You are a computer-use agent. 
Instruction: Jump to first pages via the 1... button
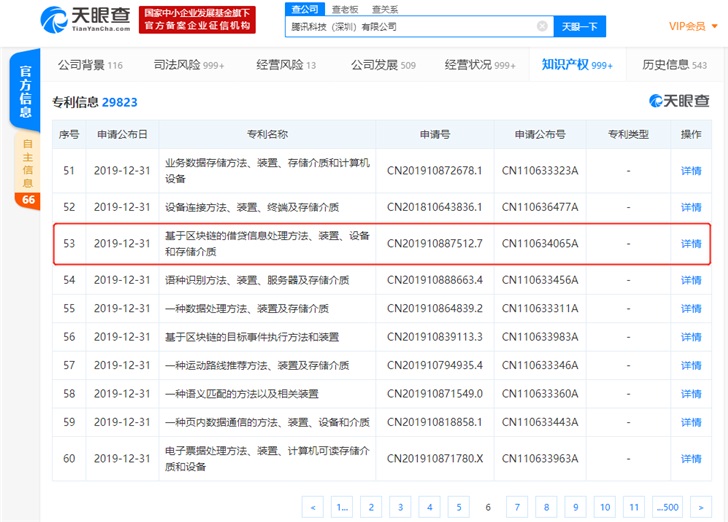click(341, 507)
